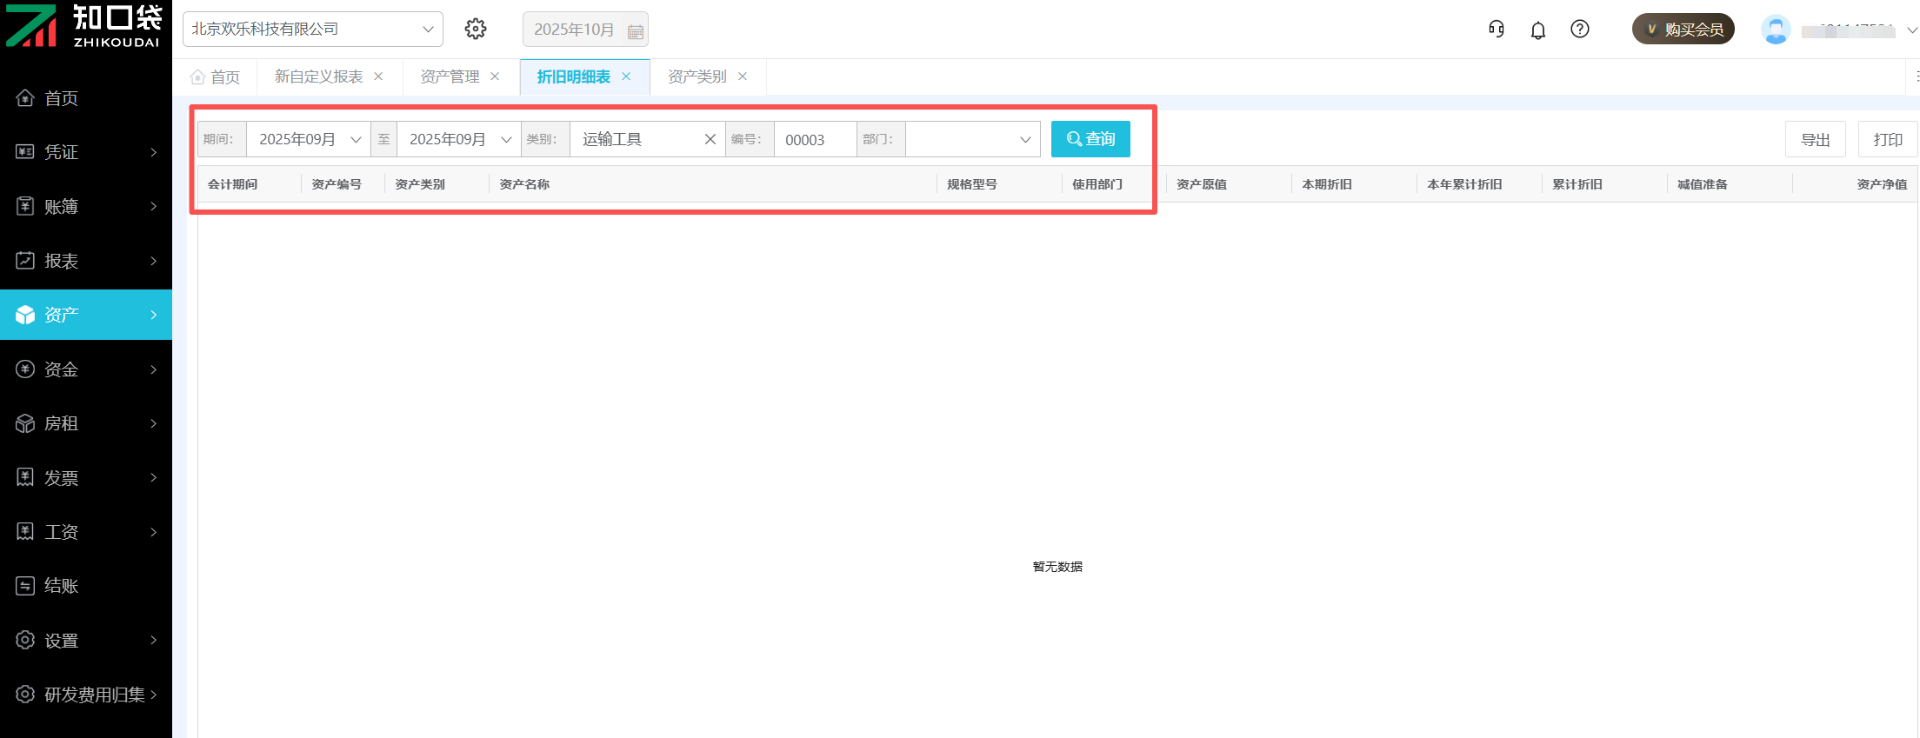This screenshot has height=738, width=1920.
Task: Close the 资产管理 tab
Action: click(x=495, y=77)
